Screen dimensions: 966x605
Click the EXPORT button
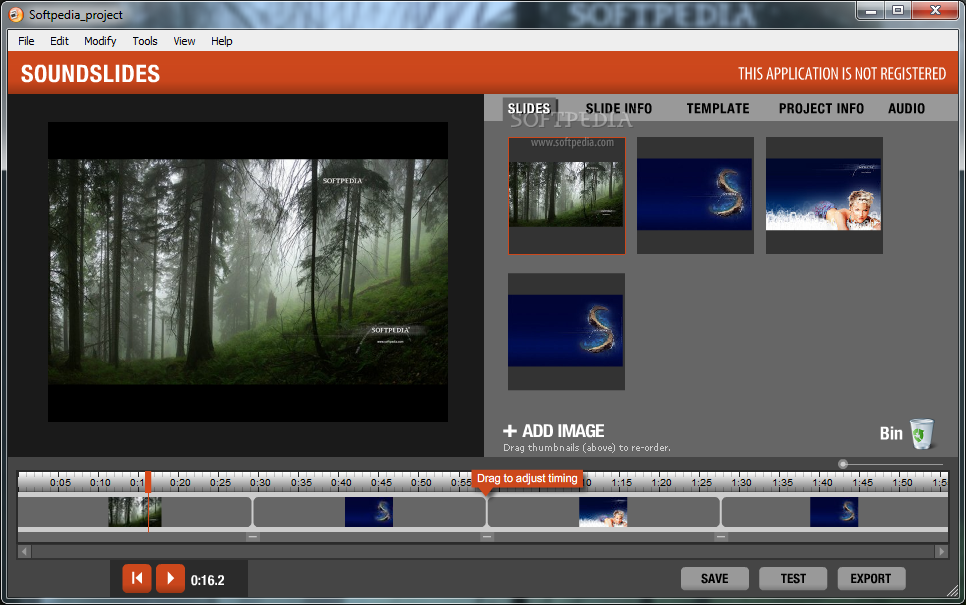[x=871, y=579]
